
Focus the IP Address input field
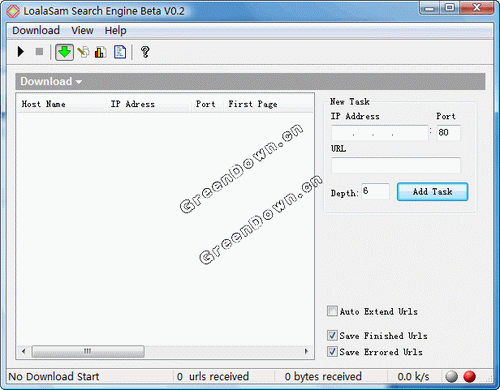pyautogui.click(x=380, y=133)
